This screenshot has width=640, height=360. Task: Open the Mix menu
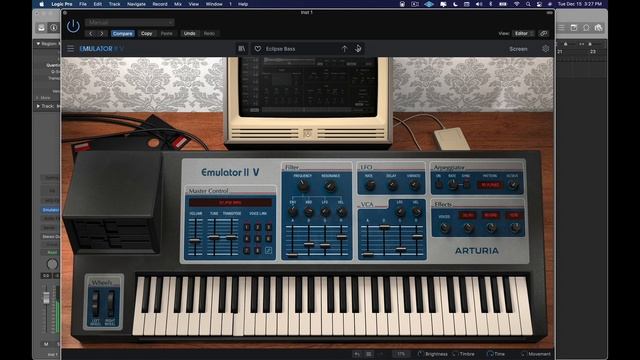[178, 4]
